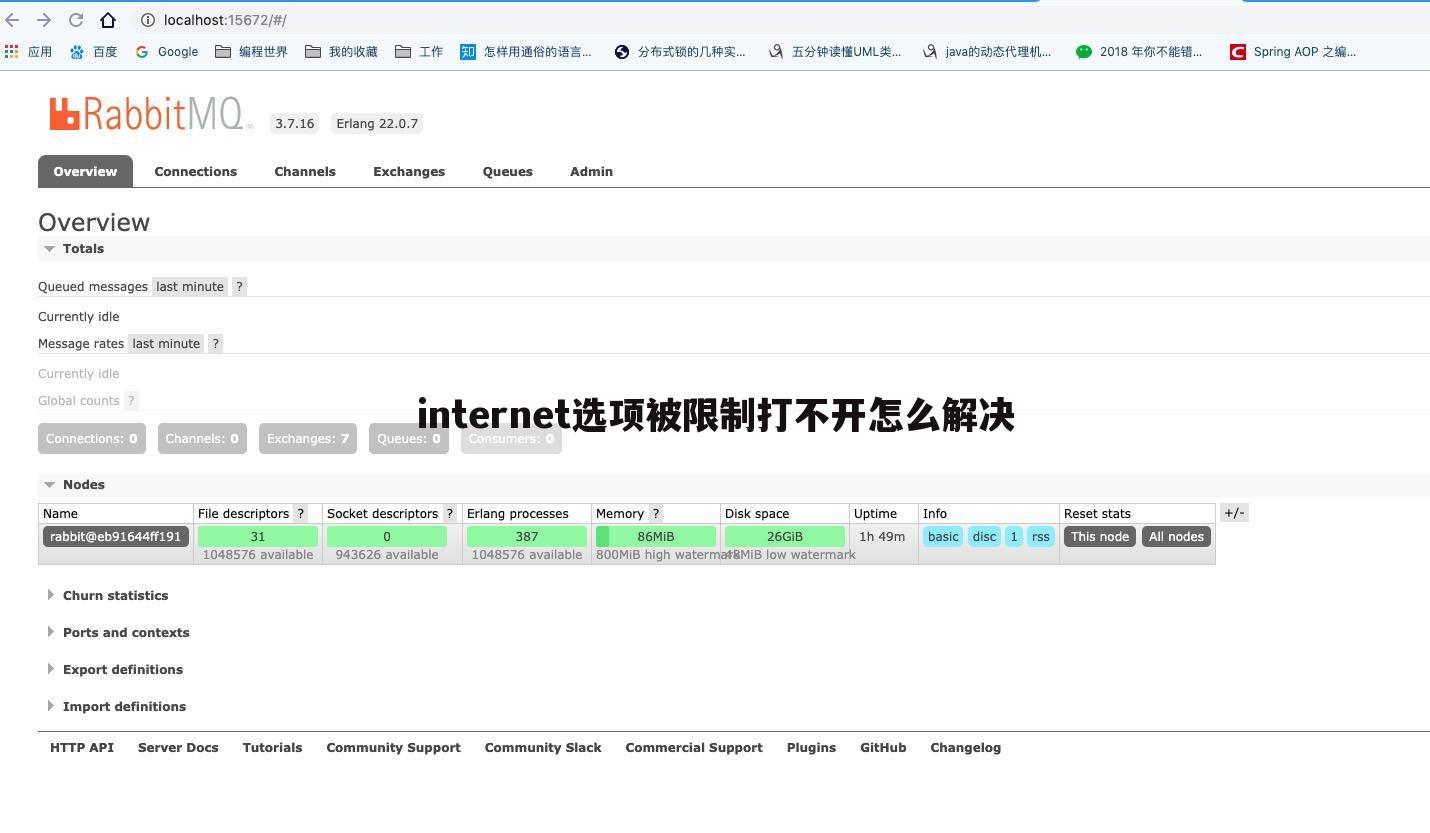Open the Google bookmark
Screen dimensions: 1430x833
[x=166, y=52]
